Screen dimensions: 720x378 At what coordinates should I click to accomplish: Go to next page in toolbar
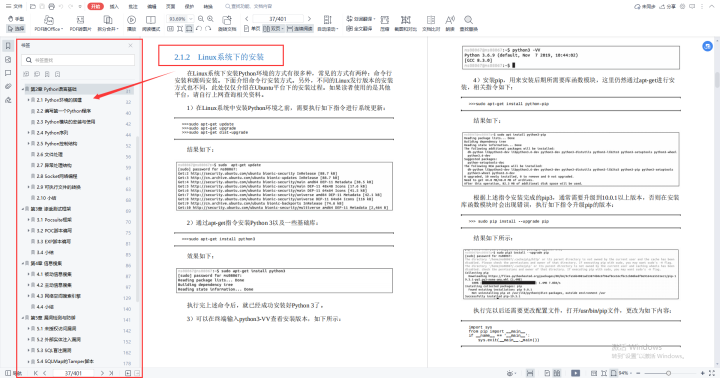point(309,19)
